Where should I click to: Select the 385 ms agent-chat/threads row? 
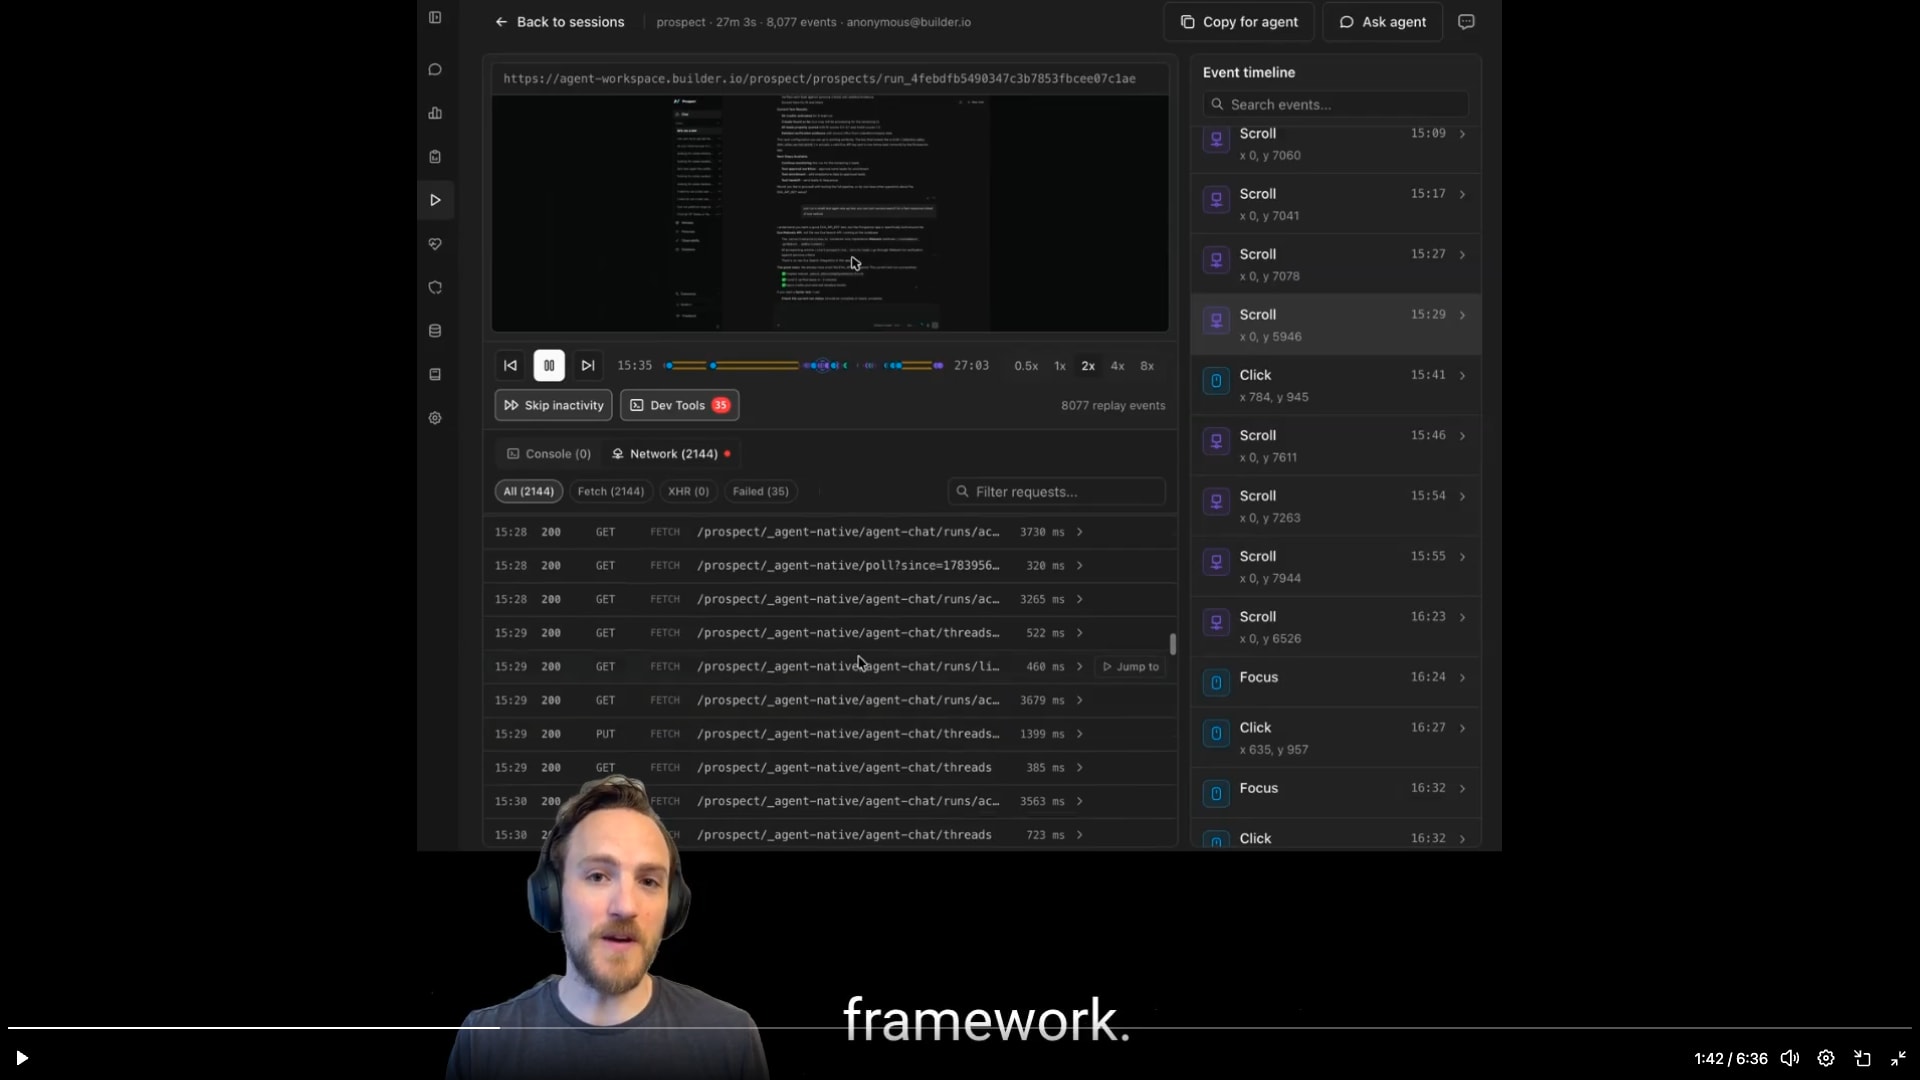pos(830,768)
